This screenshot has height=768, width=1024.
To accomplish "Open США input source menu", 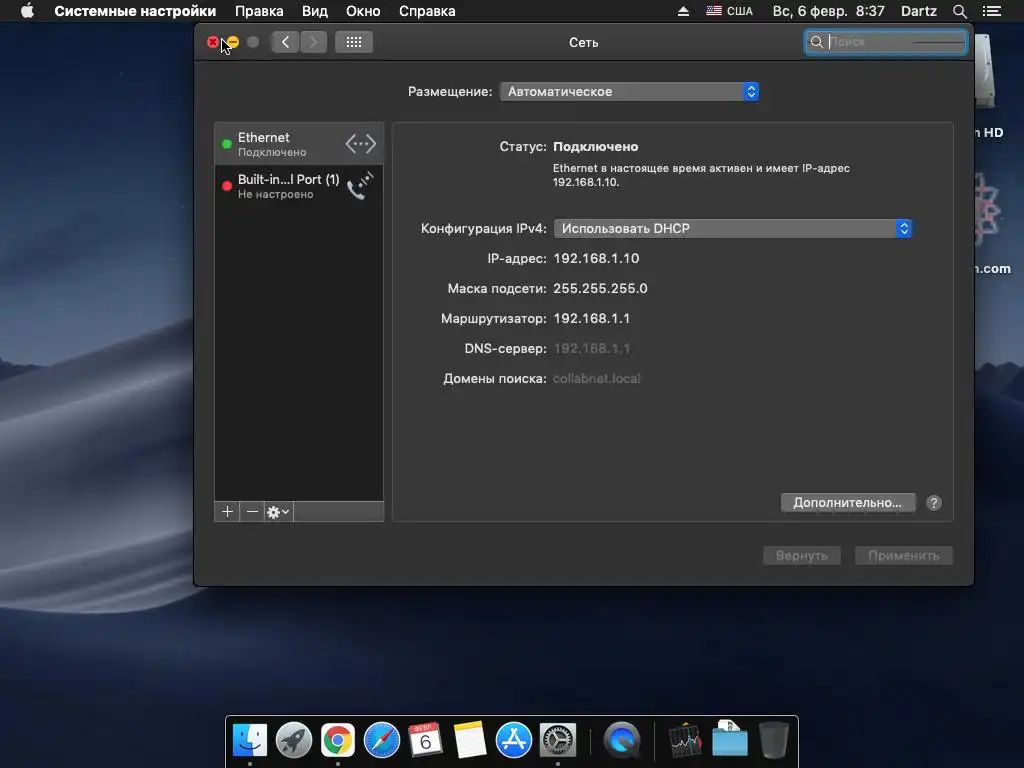I will click(x=729, y=11).
